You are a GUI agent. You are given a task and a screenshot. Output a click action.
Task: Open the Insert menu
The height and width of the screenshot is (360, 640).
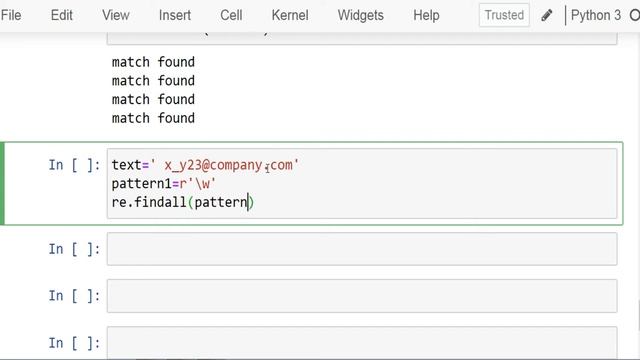(x=175, y=16)
